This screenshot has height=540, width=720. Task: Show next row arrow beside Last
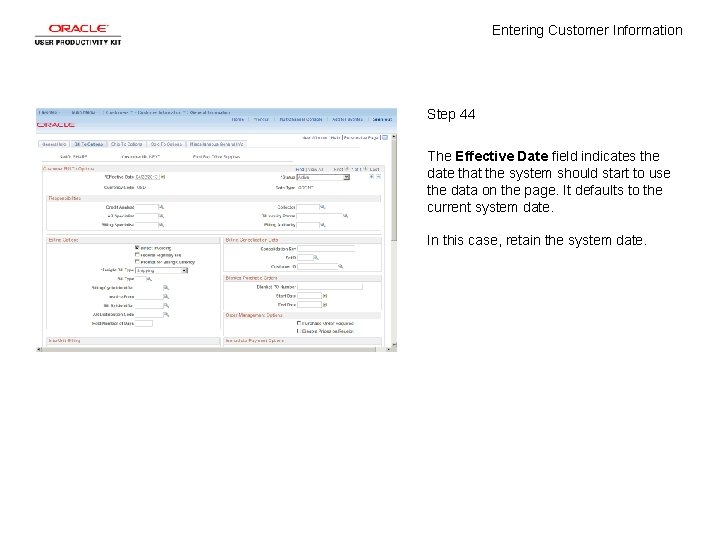tap(366, 169)
